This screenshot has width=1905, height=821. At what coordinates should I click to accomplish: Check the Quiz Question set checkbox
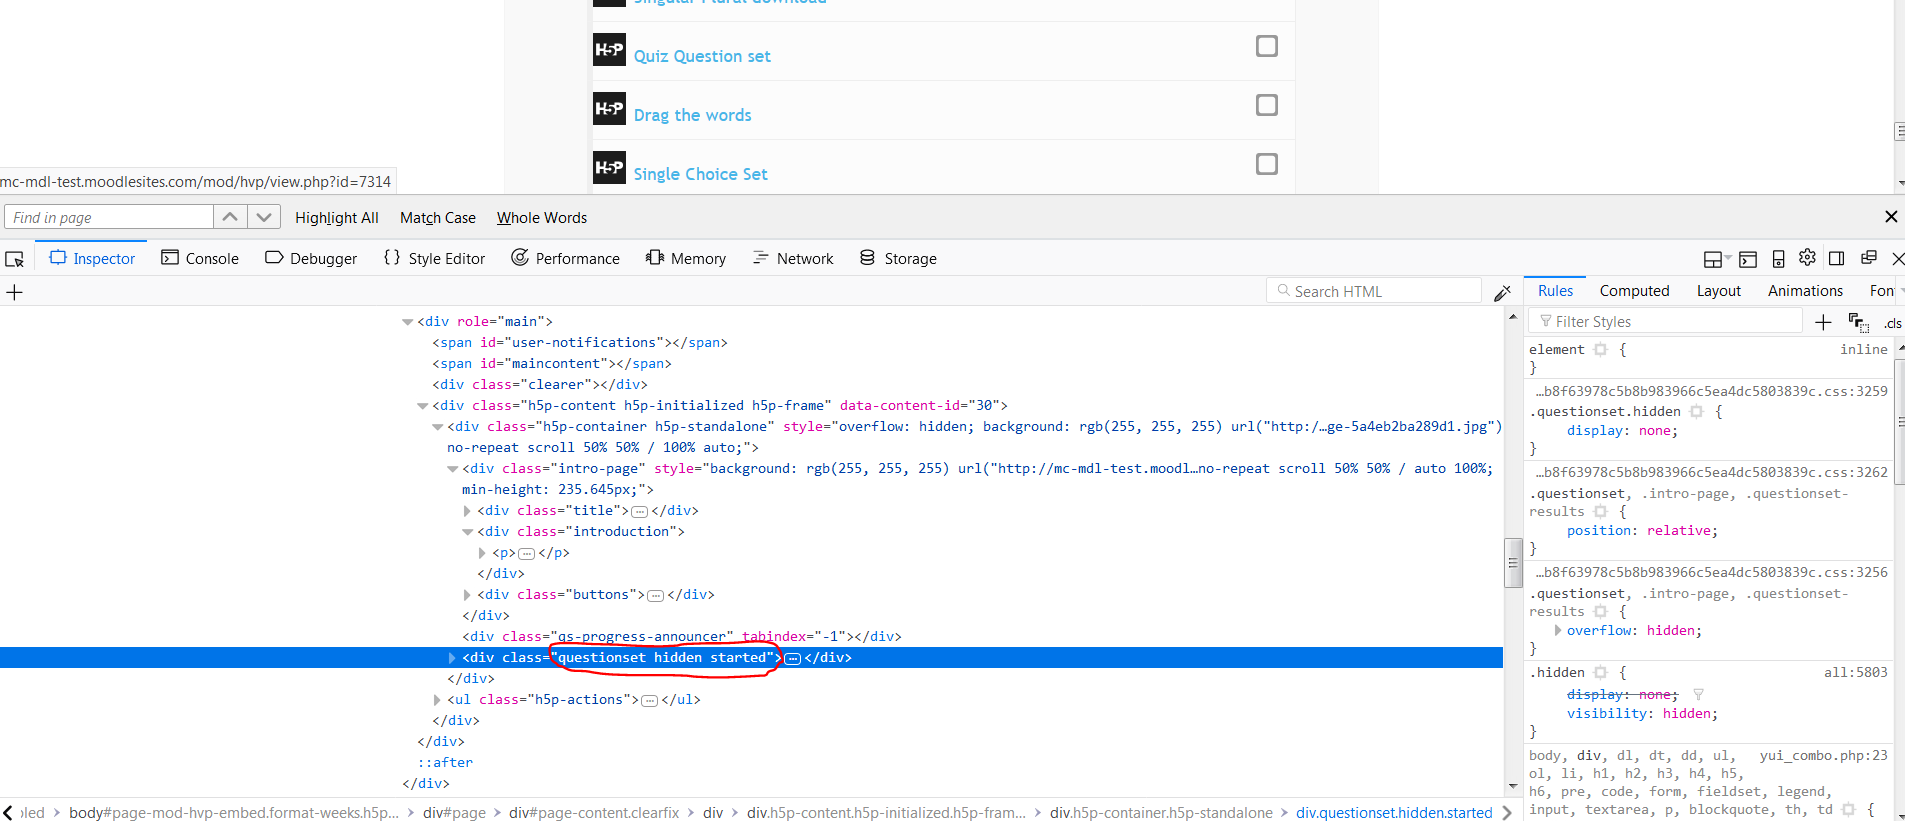[x=1266, y=46]
